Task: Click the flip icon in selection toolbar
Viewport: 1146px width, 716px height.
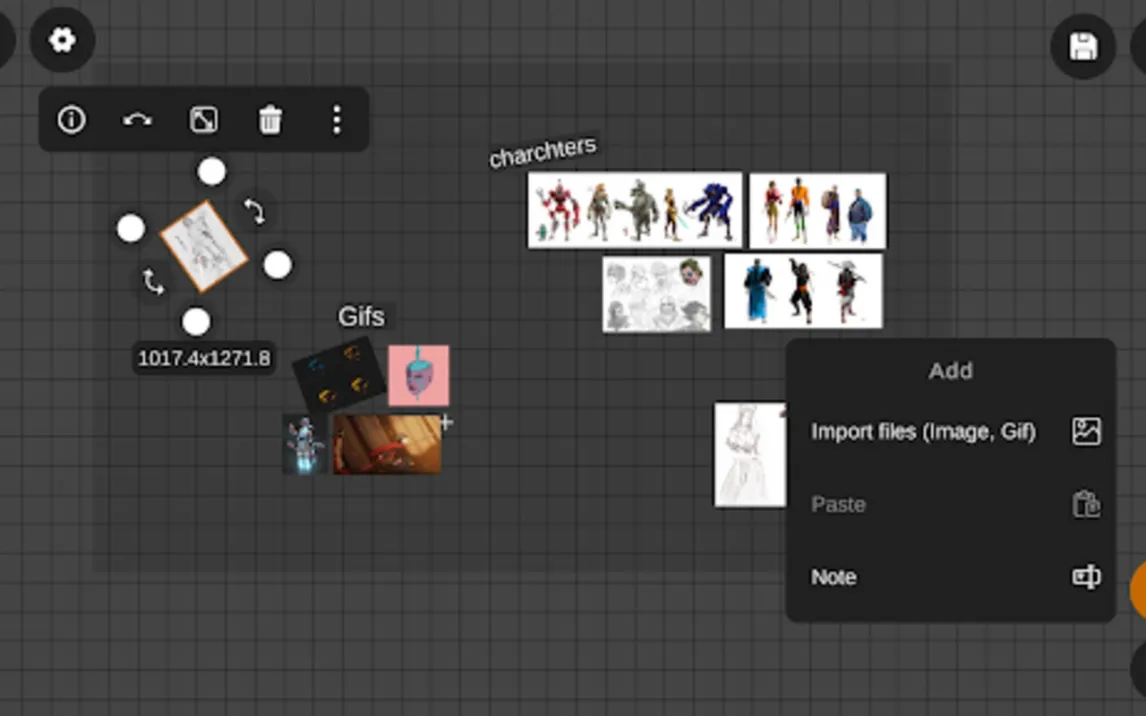Action: click(x=137, y=120)
